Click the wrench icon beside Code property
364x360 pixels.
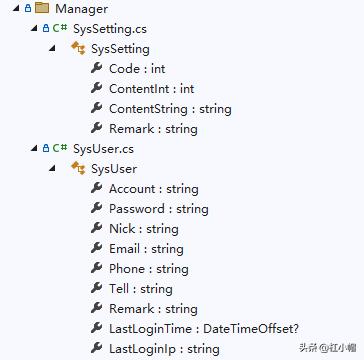(x=96, y=68)
